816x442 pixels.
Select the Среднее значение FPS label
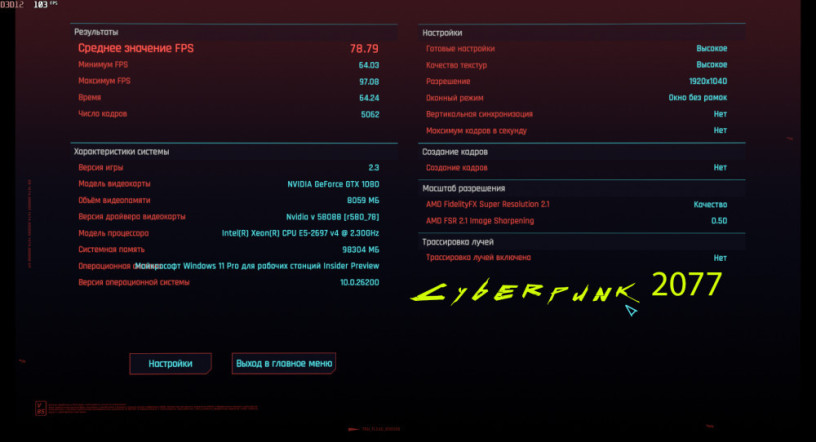point(136,48)
